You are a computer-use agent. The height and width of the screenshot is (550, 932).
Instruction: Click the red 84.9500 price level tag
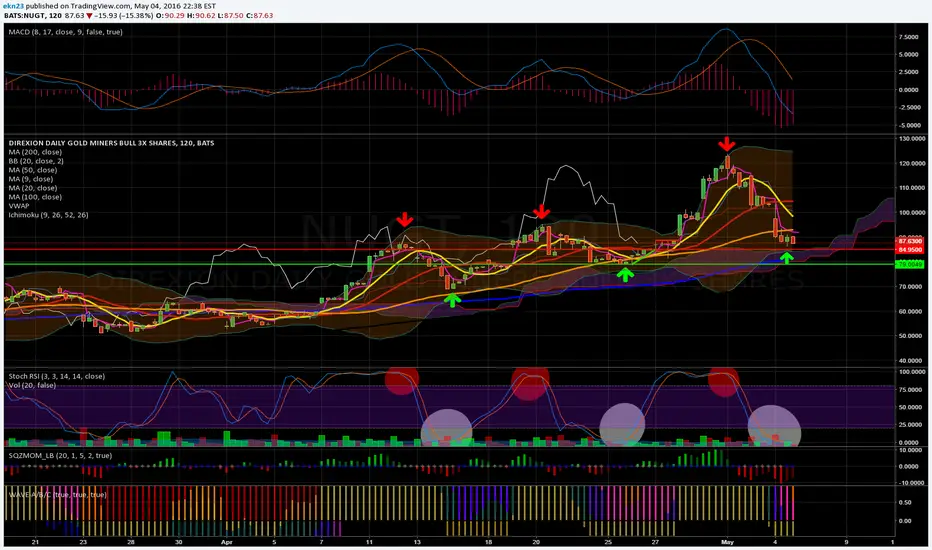click(x=910, y=250)
